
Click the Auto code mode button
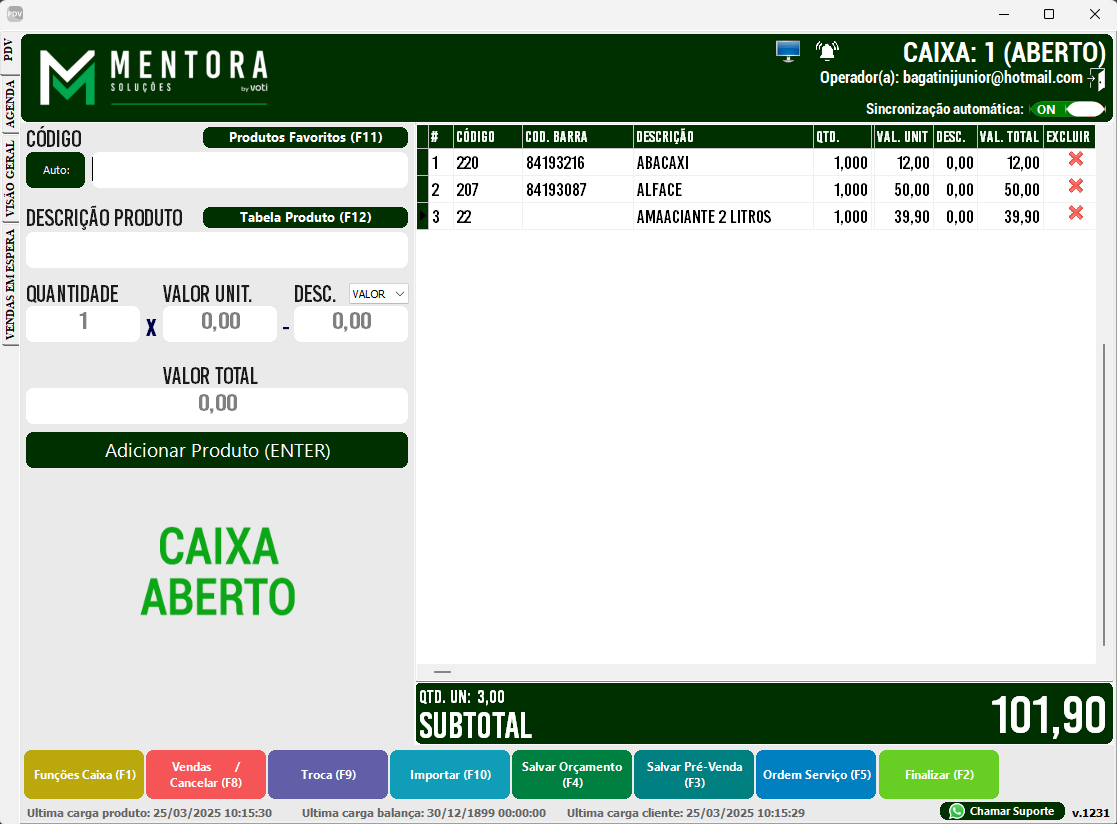56,170
